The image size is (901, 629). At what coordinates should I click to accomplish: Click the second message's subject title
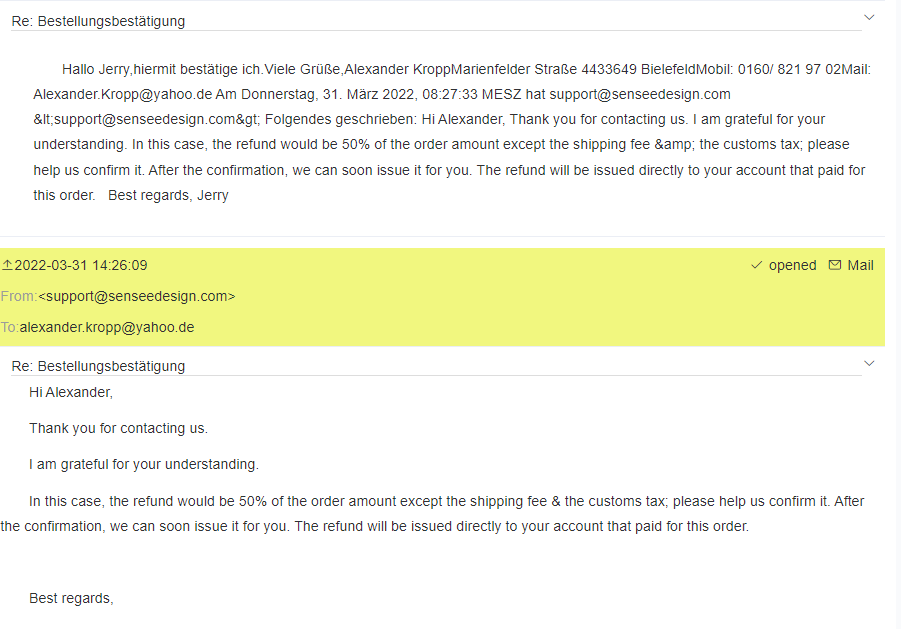98,366
